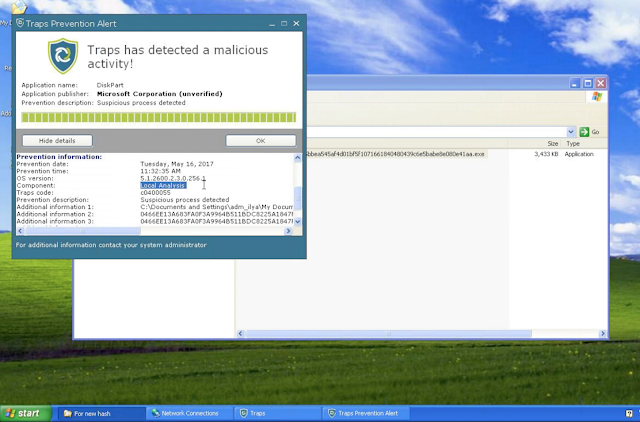Click the Application type cell in Explorer
The image size is (640, 422).
tap(579, 154)
